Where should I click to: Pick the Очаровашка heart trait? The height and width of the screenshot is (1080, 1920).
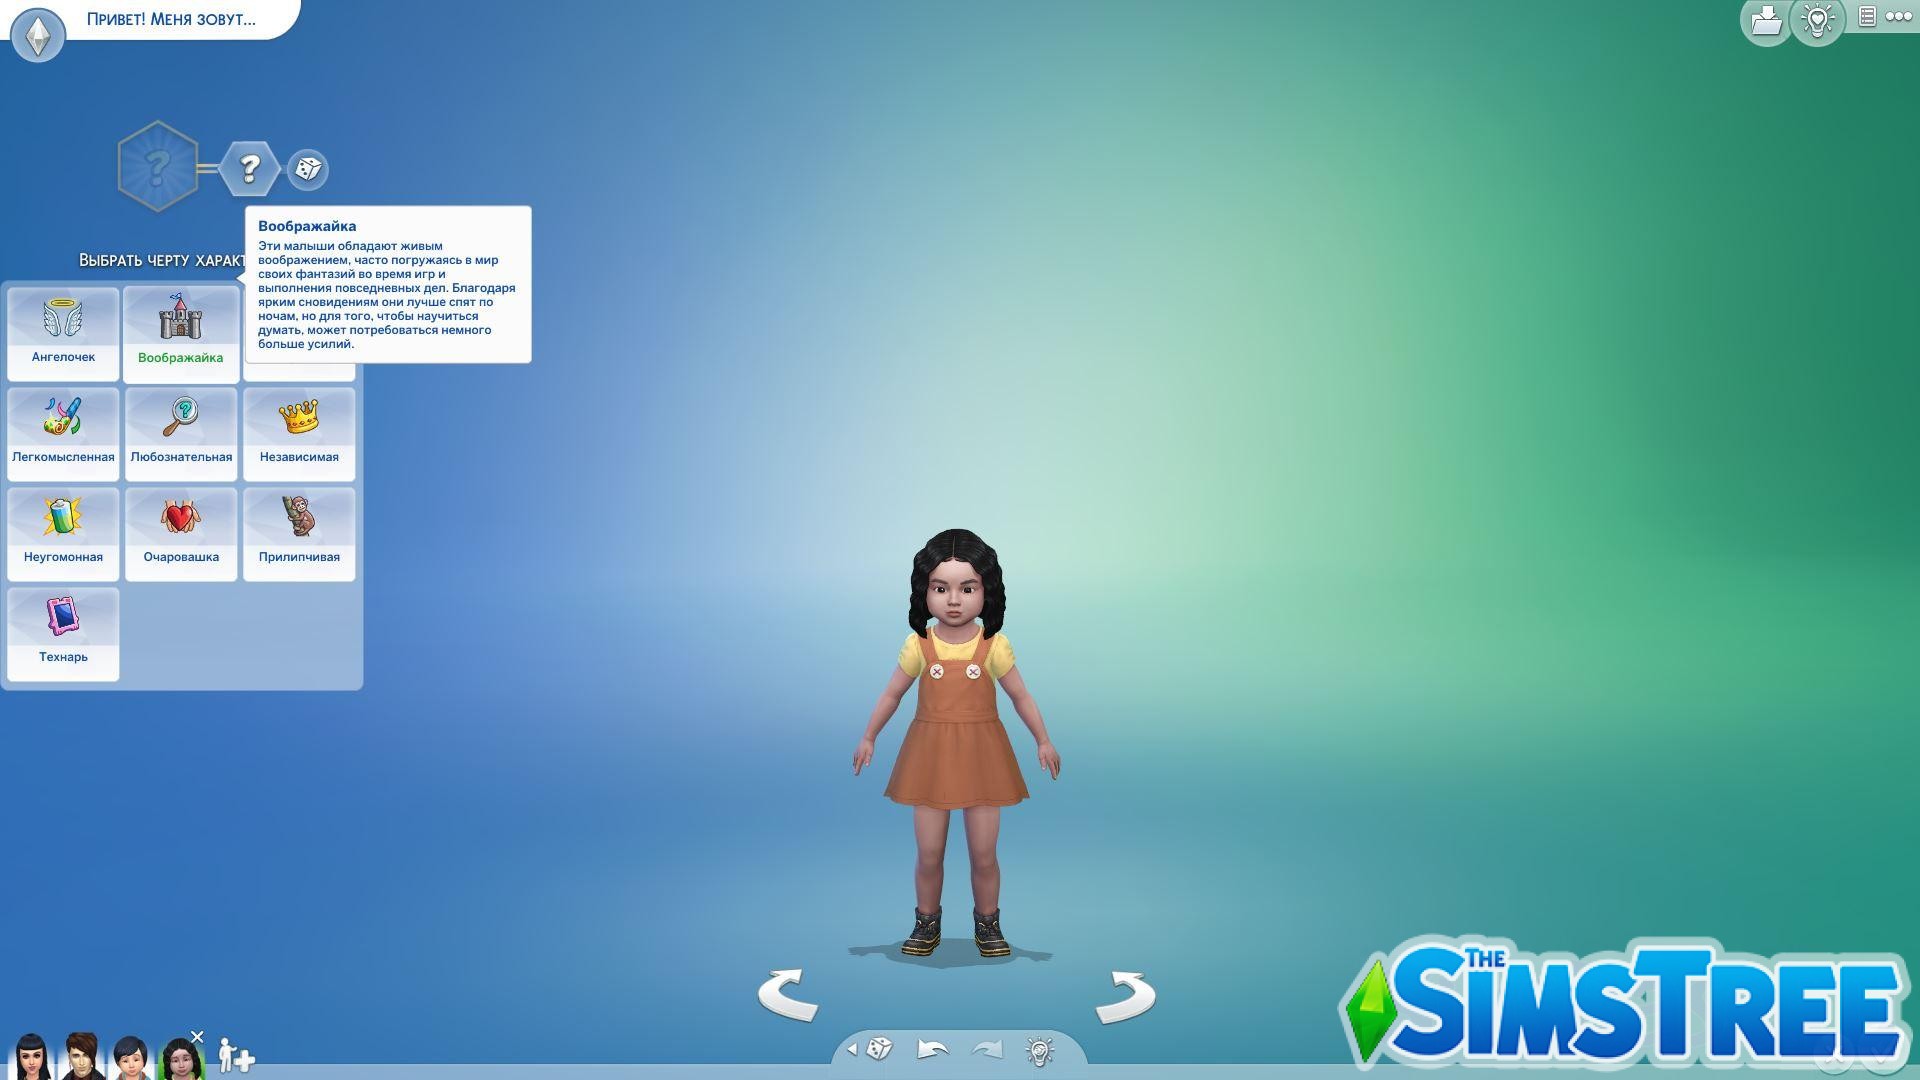coord(181,520)
